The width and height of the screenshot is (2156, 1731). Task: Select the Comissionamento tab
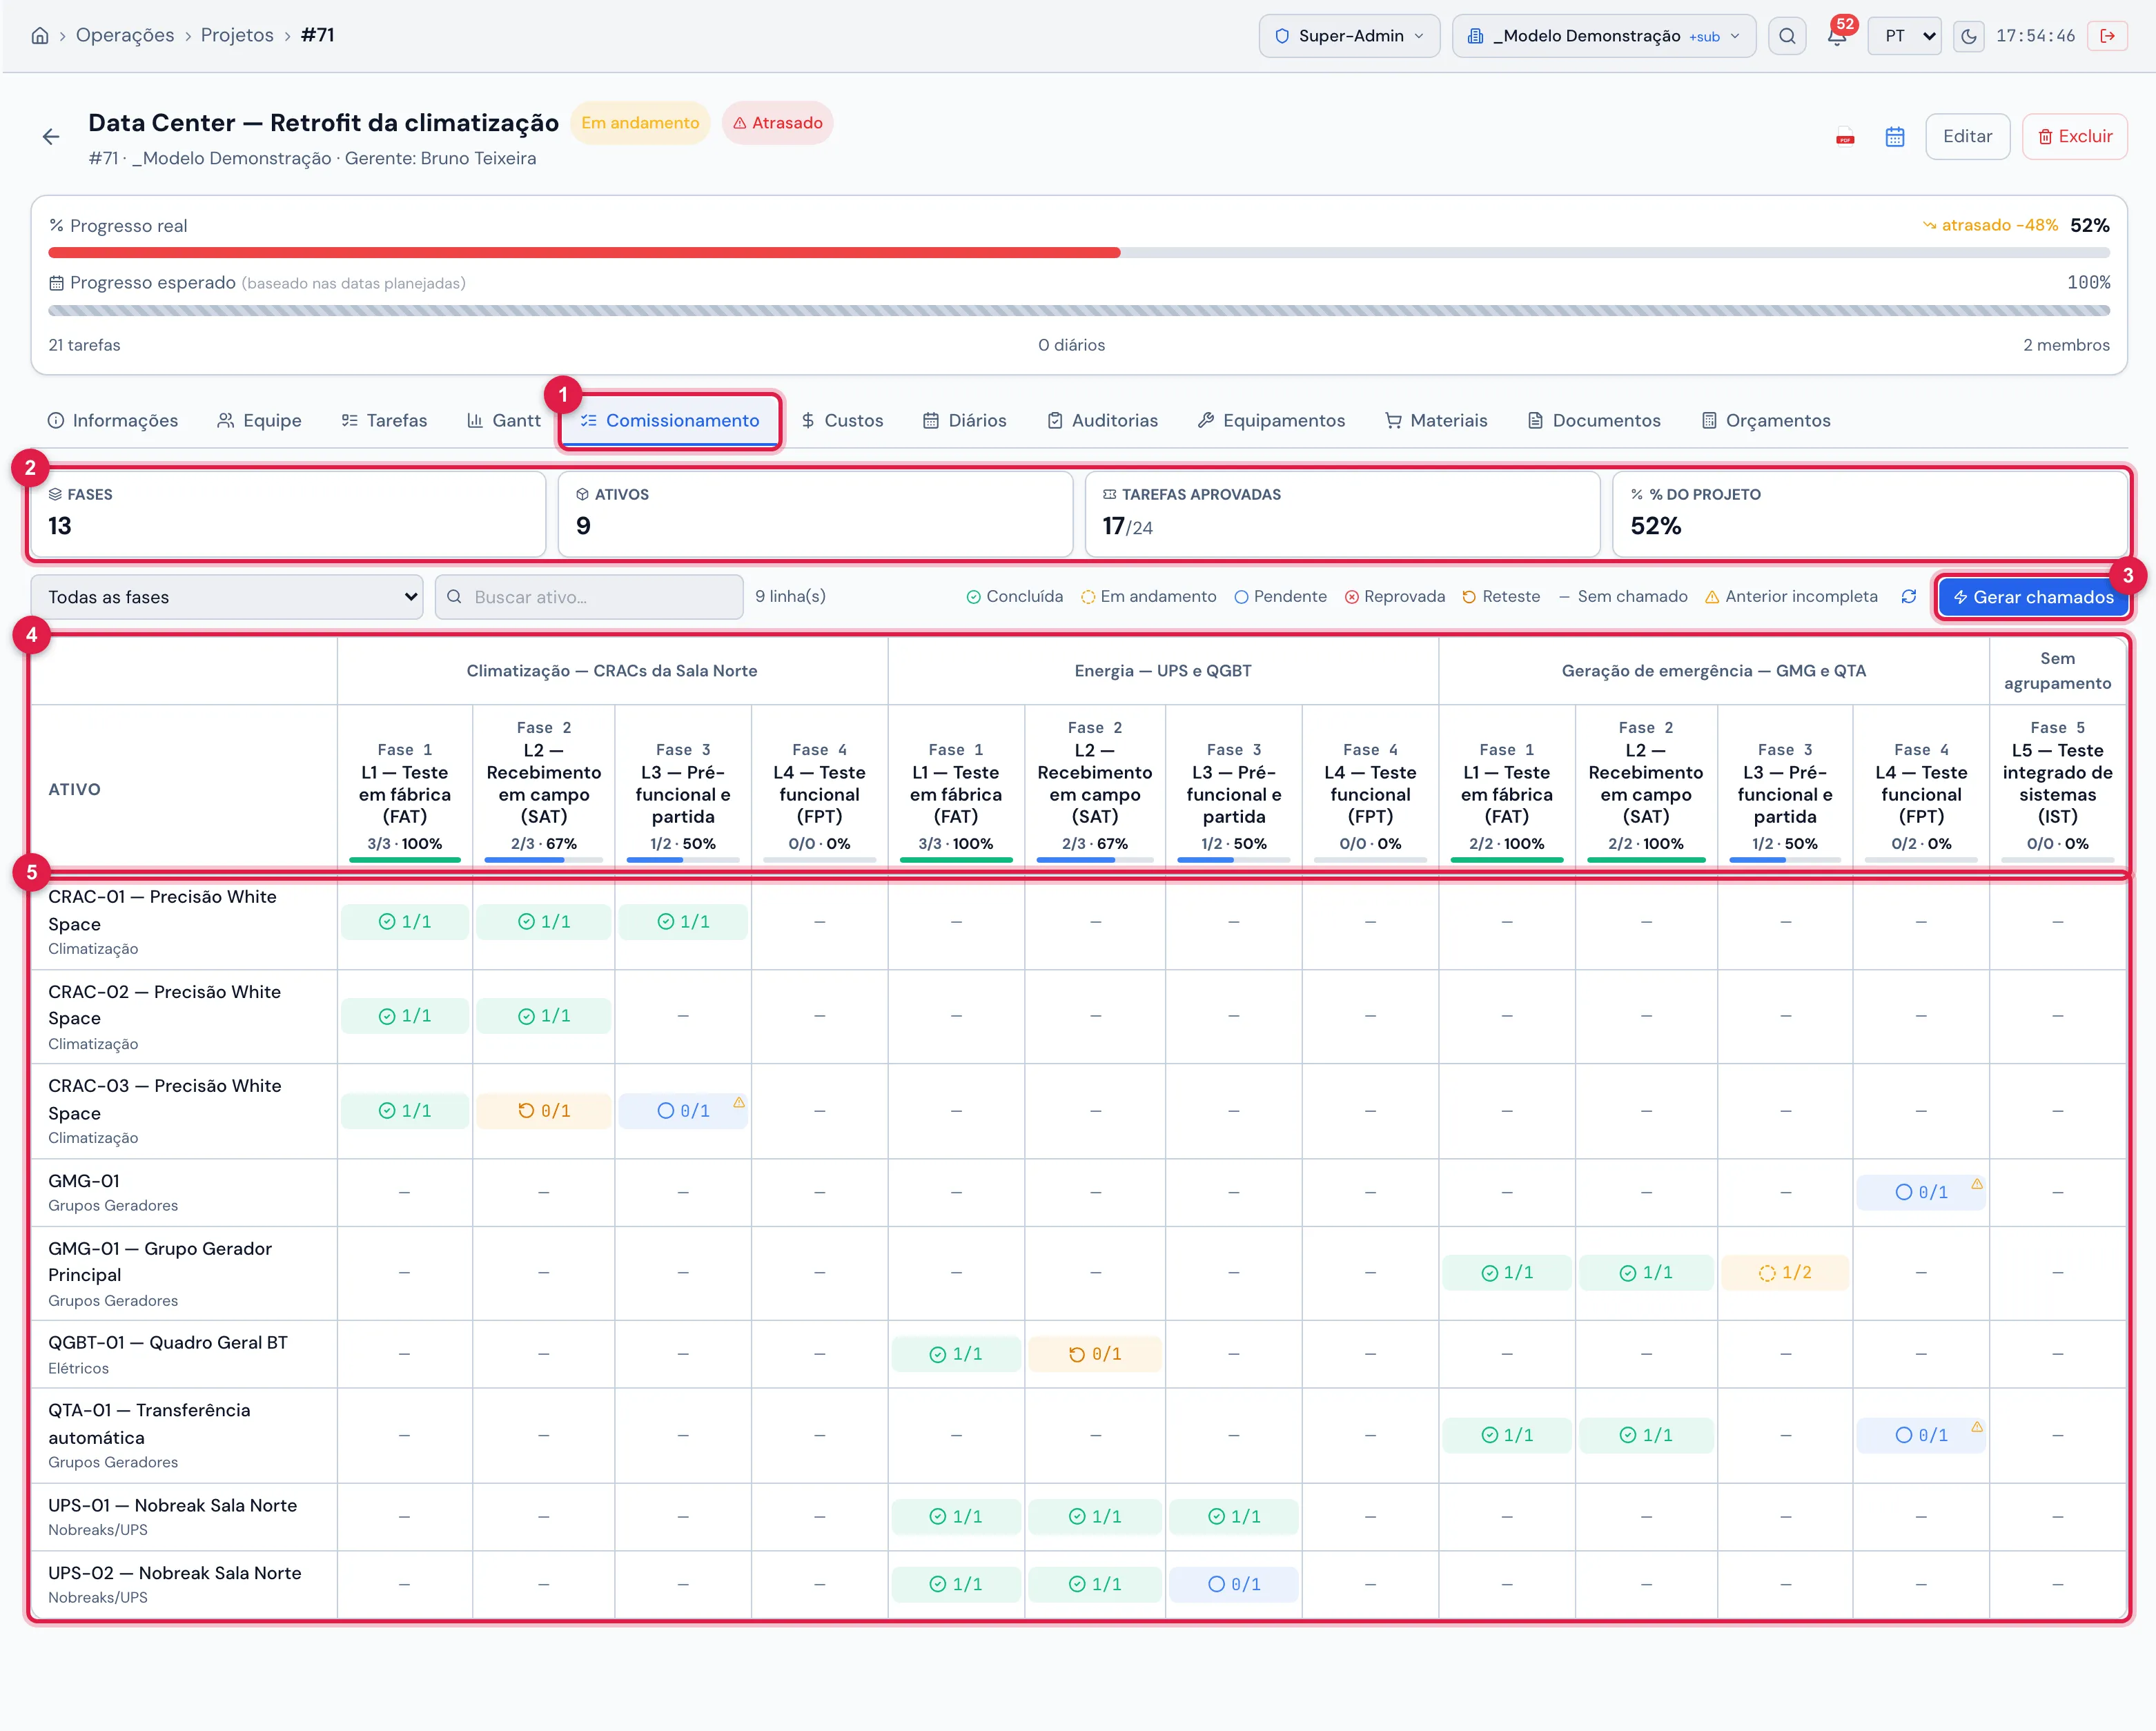670,421
